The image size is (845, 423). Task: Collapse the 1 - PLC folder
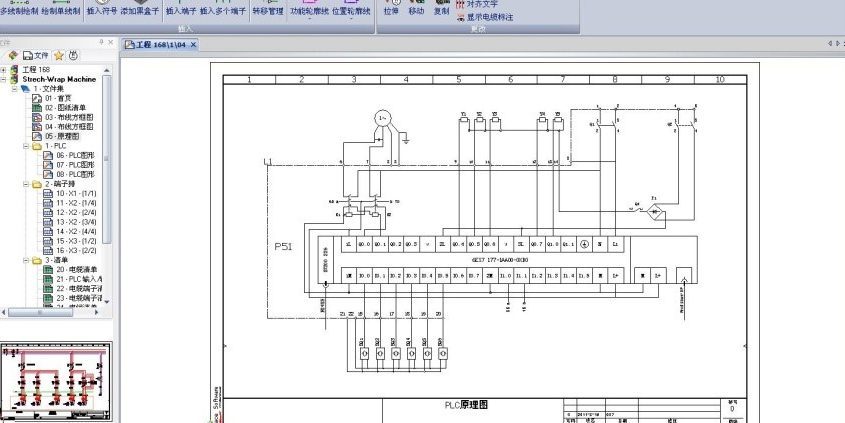[x=26, y=146]
